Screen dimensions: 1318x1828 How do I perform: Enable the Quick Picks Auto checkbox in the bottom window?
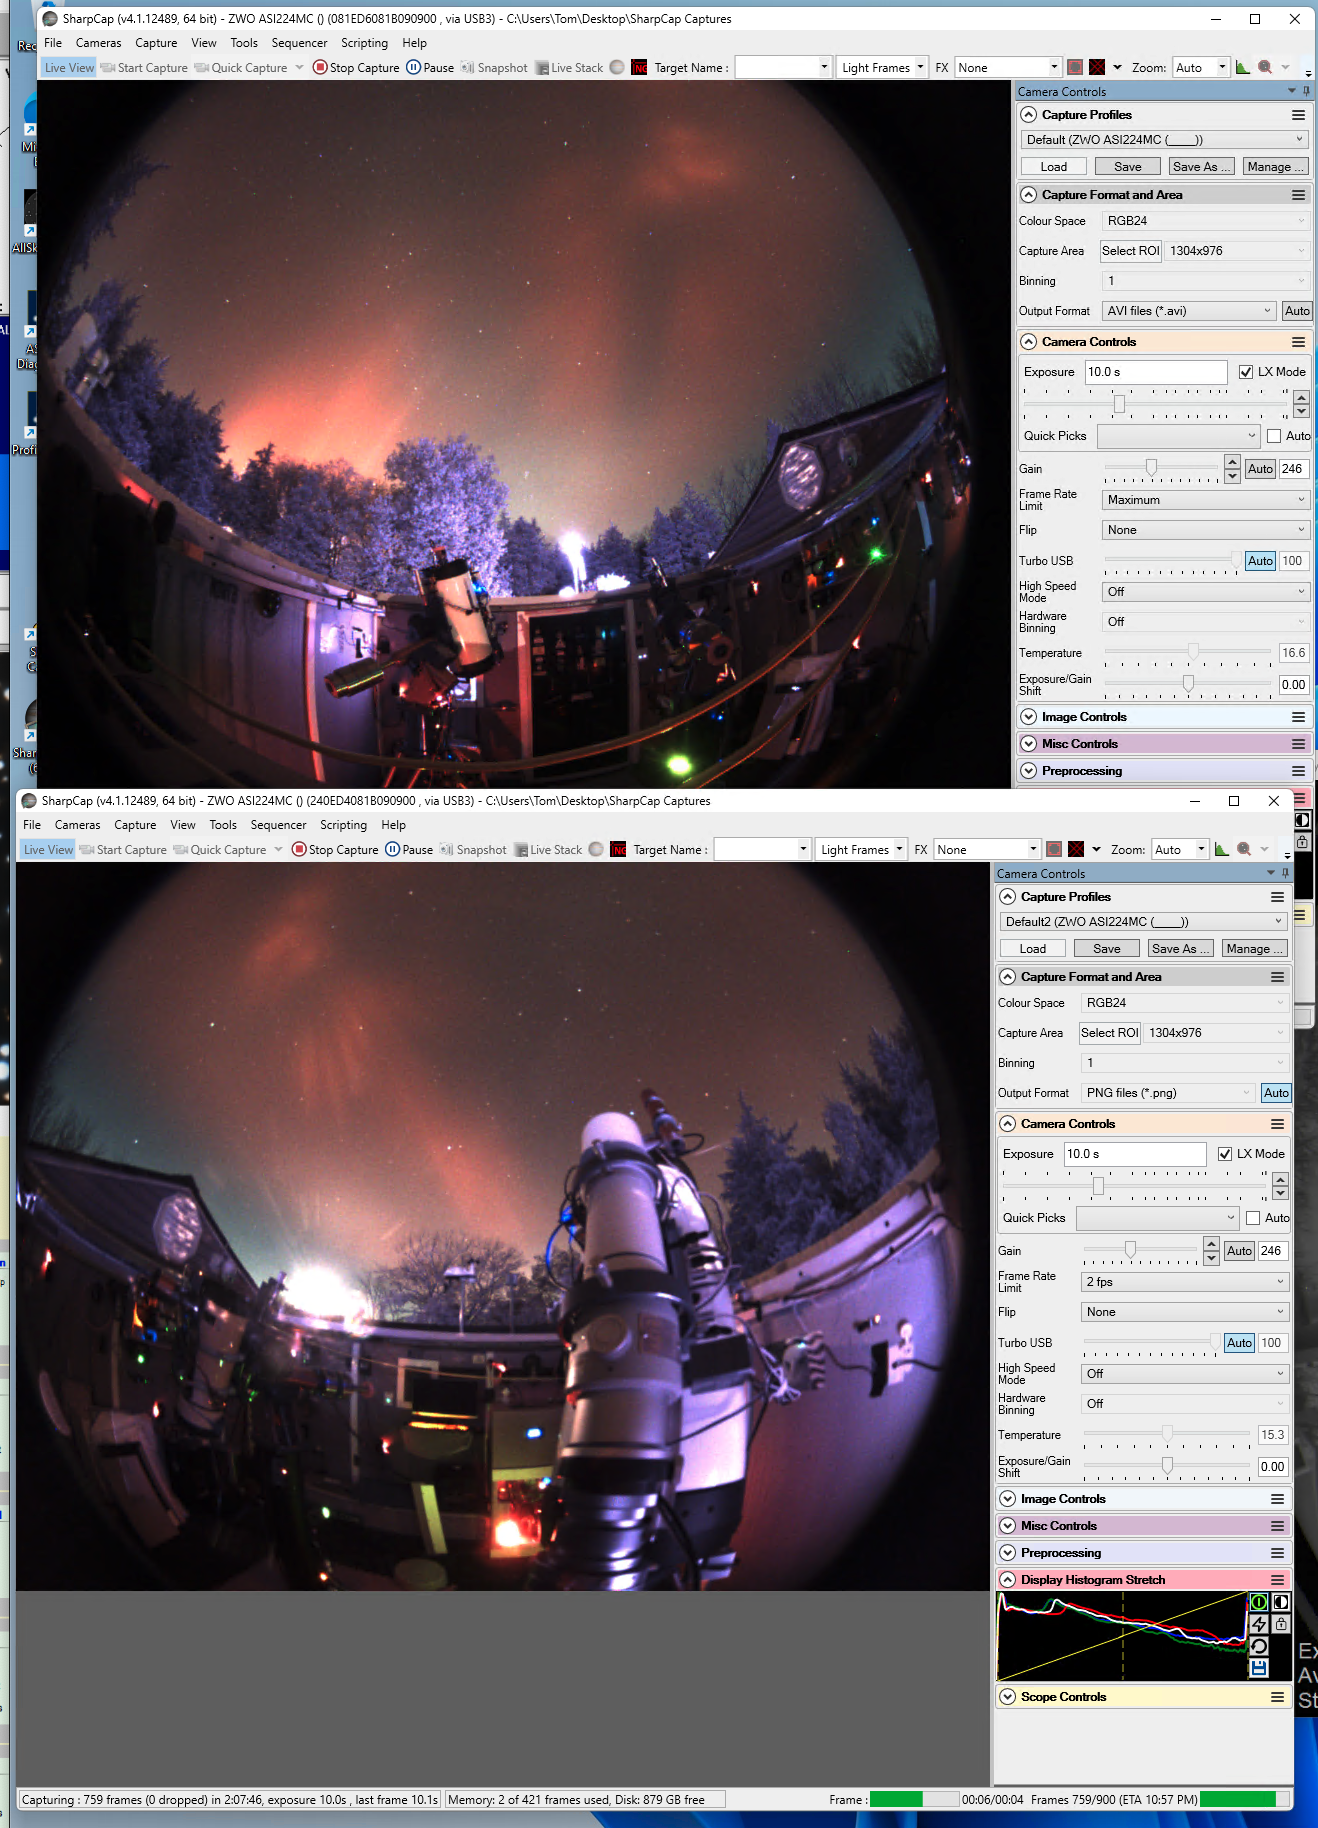point(1253,1218)
